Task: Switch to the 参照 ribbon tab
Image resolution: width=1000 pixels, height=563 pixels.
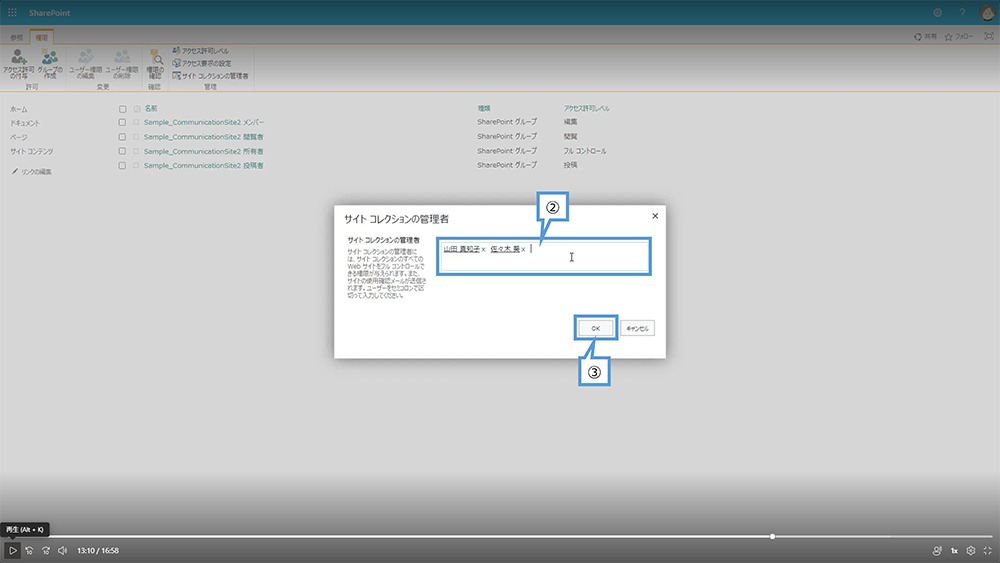Action: click(17, 37)
